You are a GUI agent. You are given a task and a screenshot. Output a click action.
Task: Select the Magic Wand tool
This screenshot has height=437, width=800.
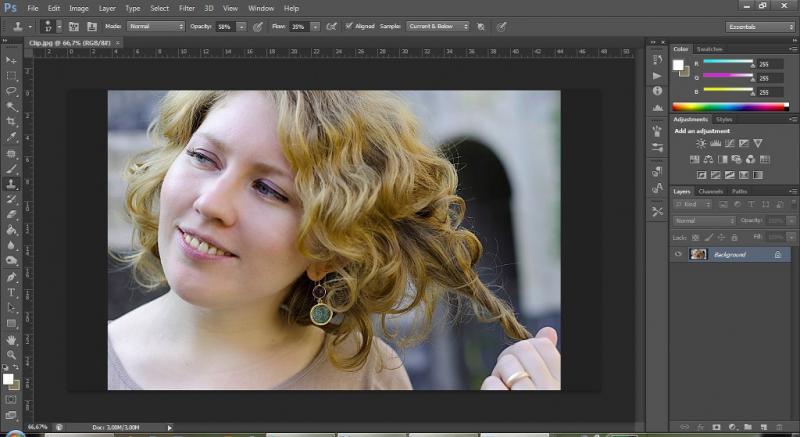click(x=11, y=106)
